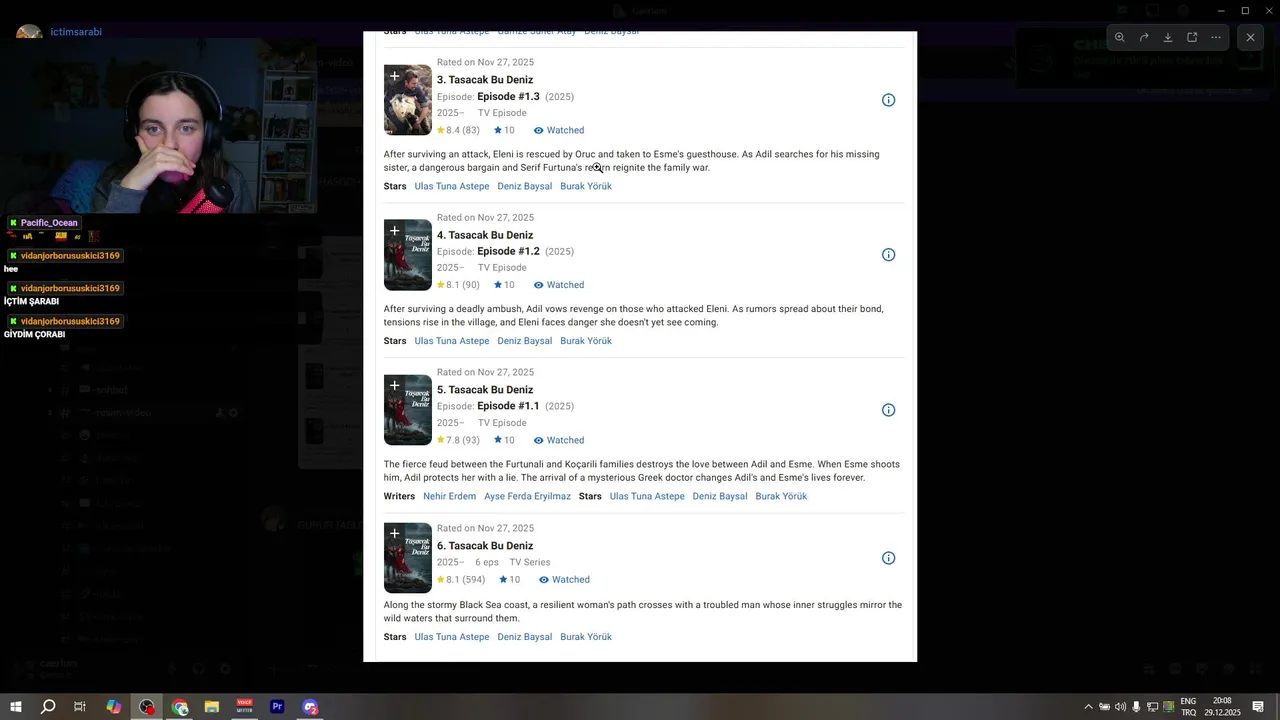Add Episode #1.3 to watchlist plus icon

394,76
